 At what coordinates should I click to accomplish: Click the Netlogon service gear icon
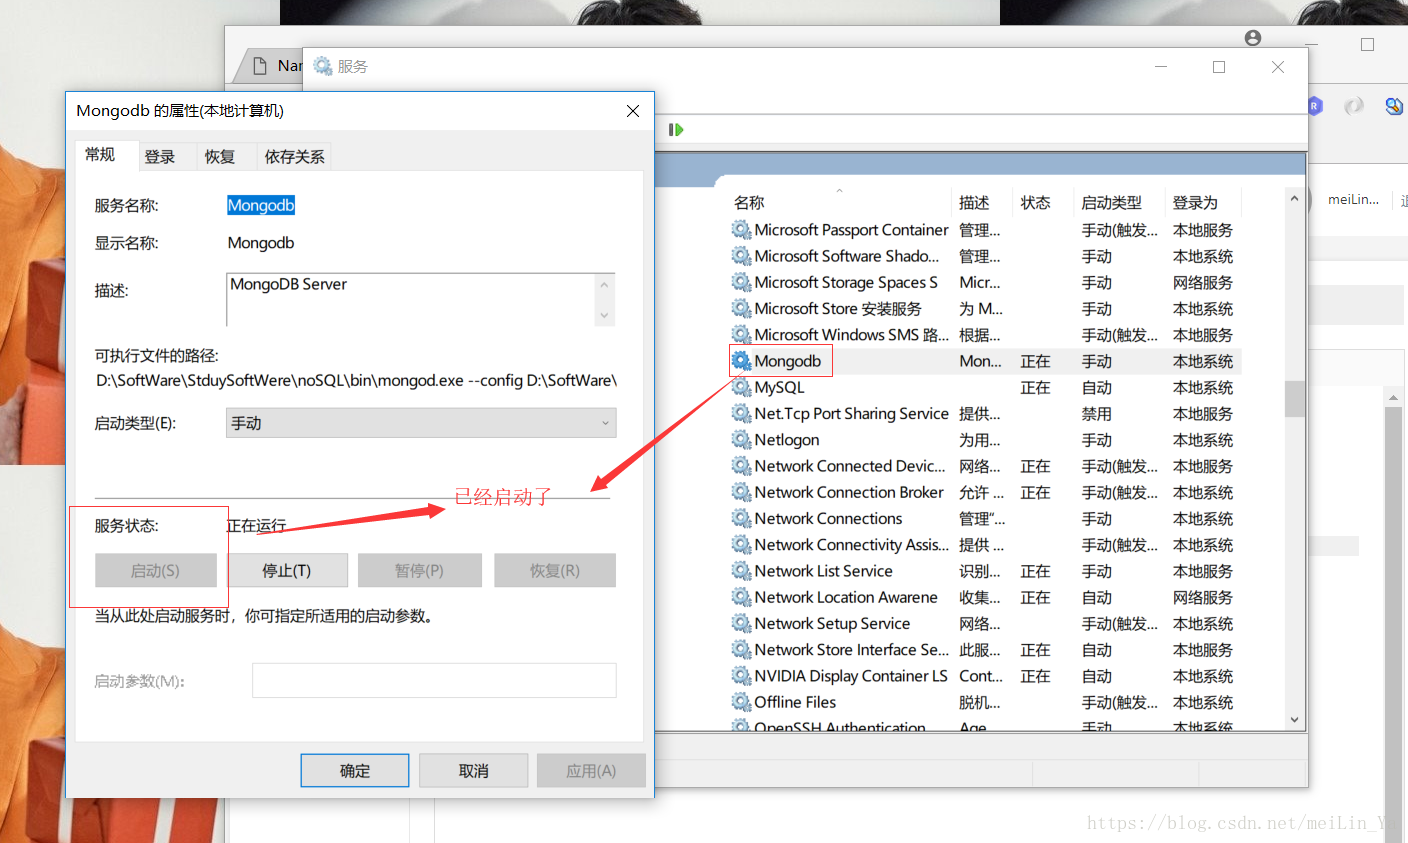click(x=741, y=440)
